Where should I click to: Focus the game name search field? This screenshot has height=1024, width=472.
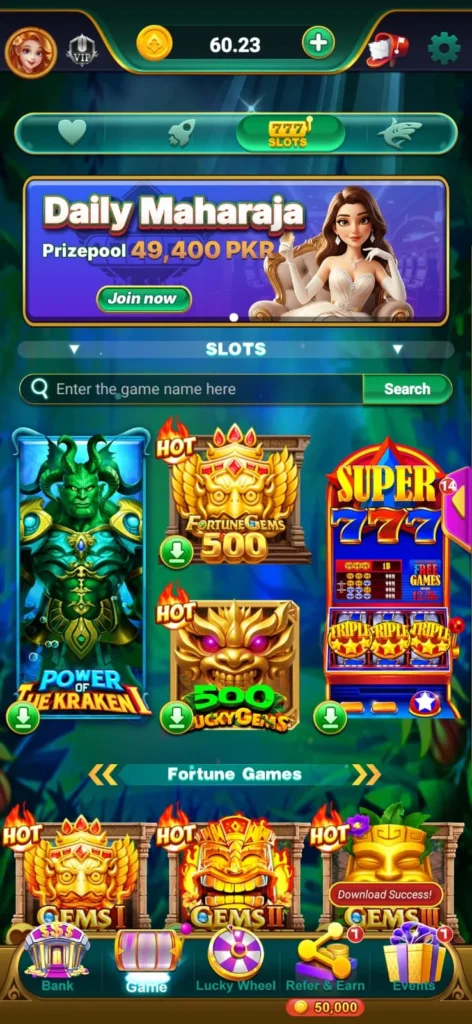[x=191, y=389]
